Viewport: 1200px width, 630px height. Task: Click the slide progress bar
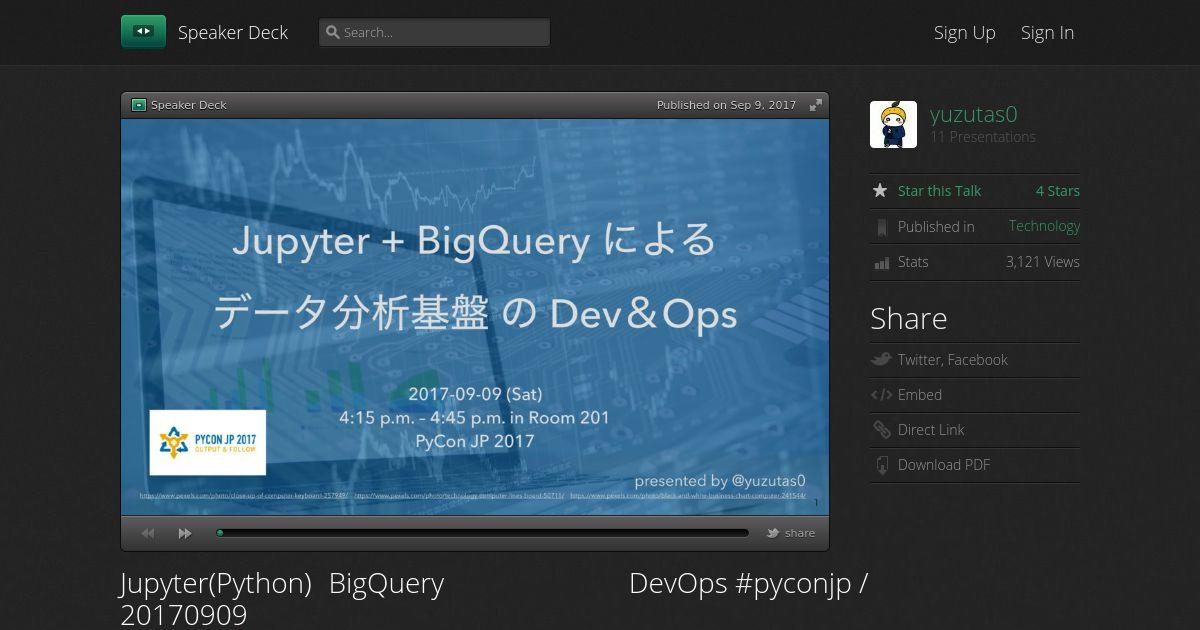[483, 533]
